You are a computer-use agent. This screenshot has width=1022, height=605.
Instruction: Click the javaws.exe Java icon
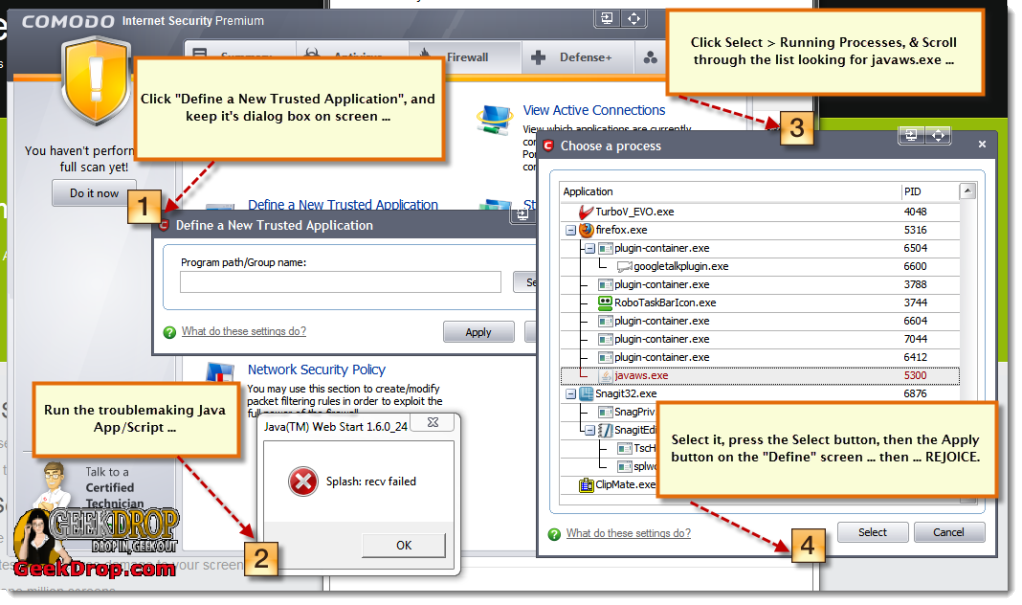(606, 376)
